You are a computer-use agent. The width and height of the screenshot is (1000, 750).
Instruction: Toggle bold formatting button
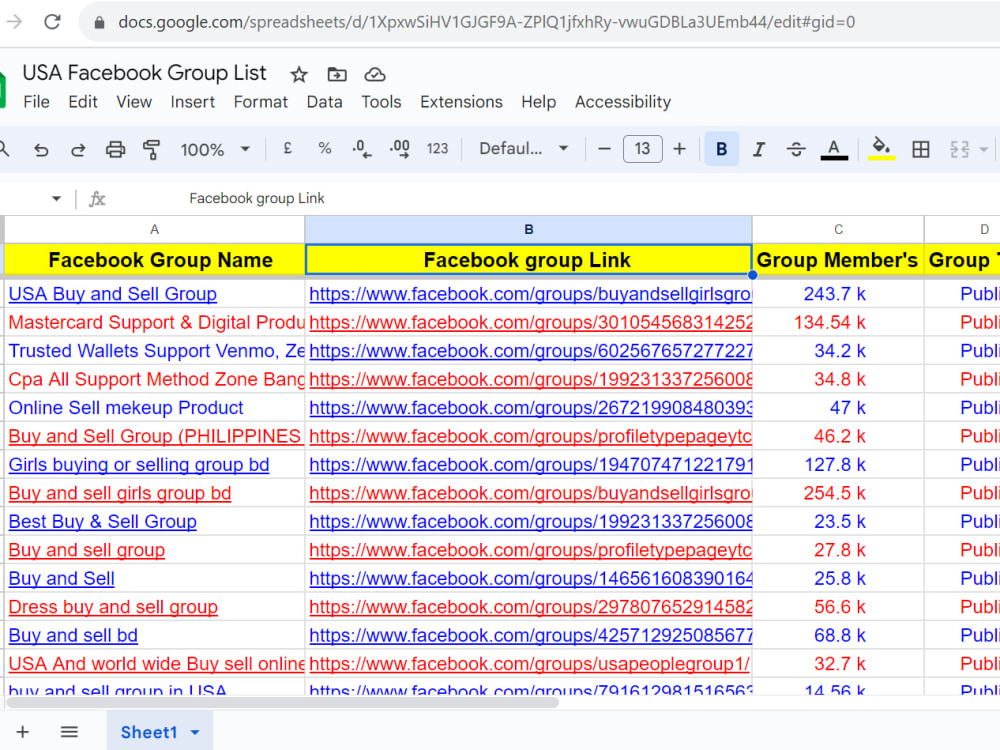721,149
